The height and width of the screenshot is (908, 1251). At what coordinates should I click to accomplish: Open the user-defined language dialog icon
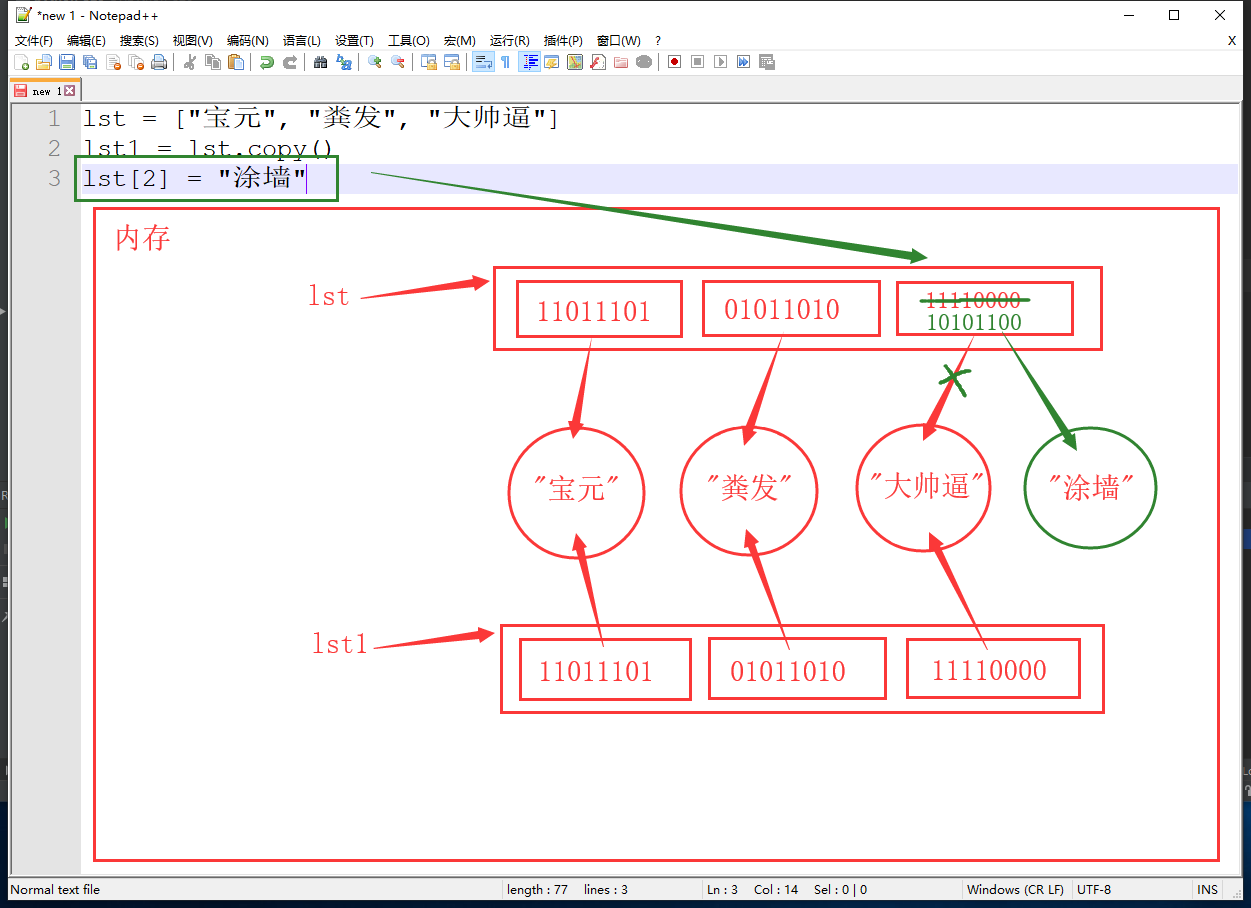(x=552, y=62)
